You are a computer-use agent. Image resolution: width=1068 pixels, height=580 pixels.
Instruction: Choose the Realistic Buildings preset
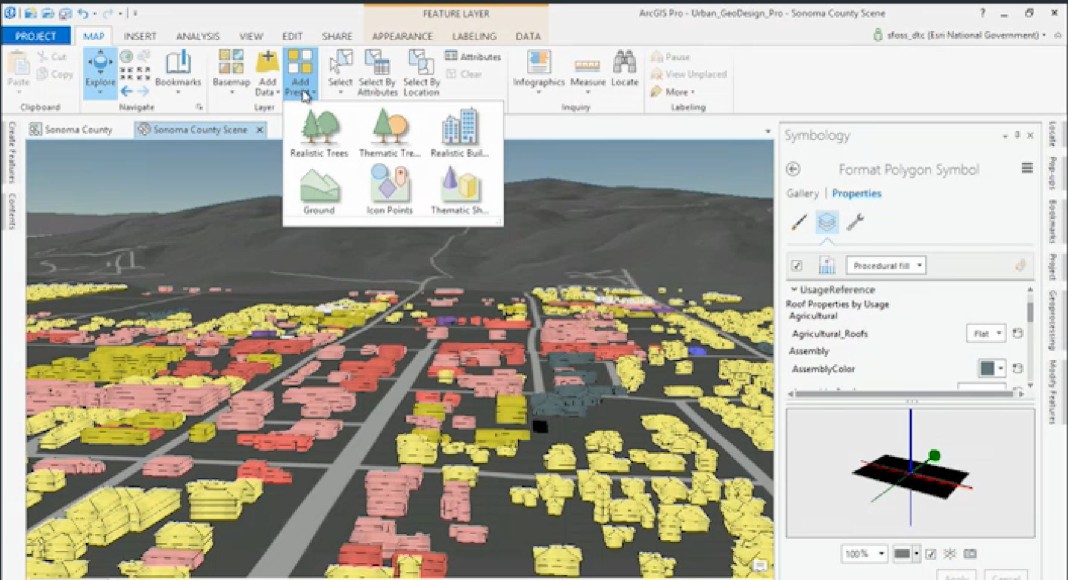tap(460, 133)
